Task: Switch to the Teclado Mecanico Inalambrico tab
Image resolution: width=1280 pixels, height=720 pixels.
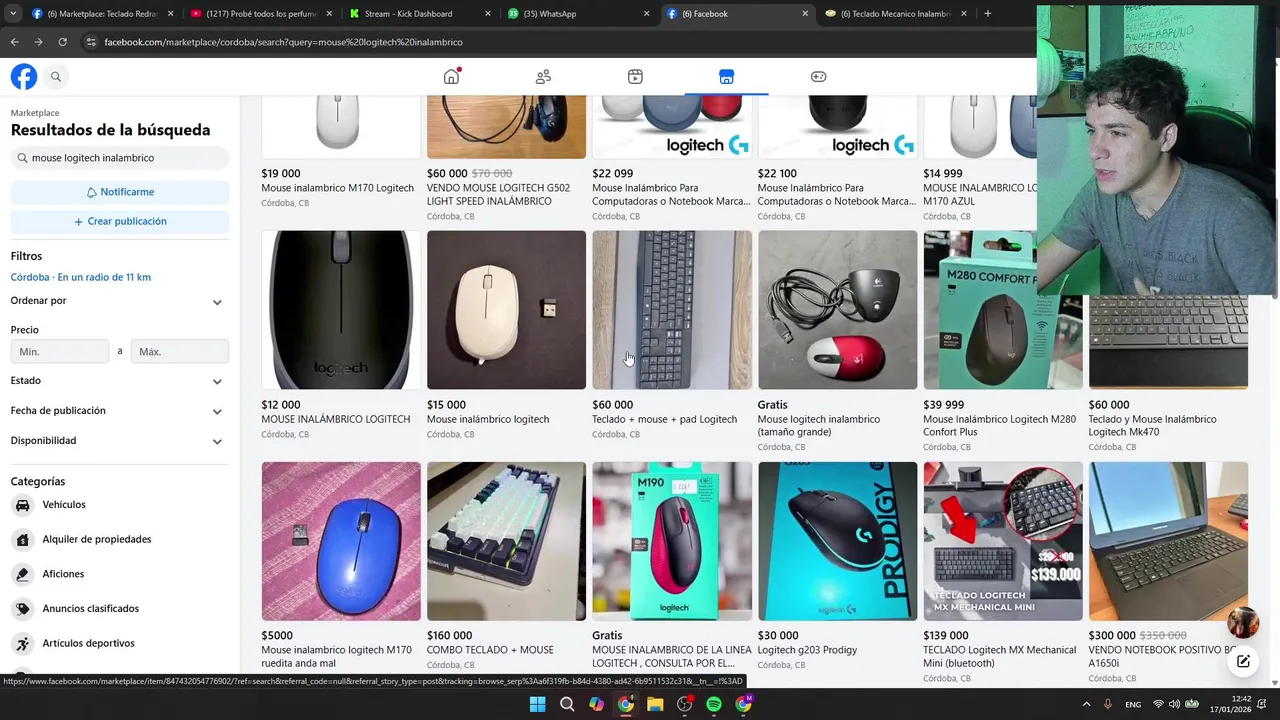Action: [895, 14]
